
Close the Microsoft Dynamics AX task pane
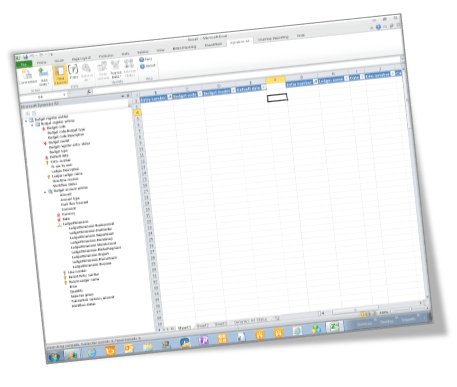coord(128,96)
